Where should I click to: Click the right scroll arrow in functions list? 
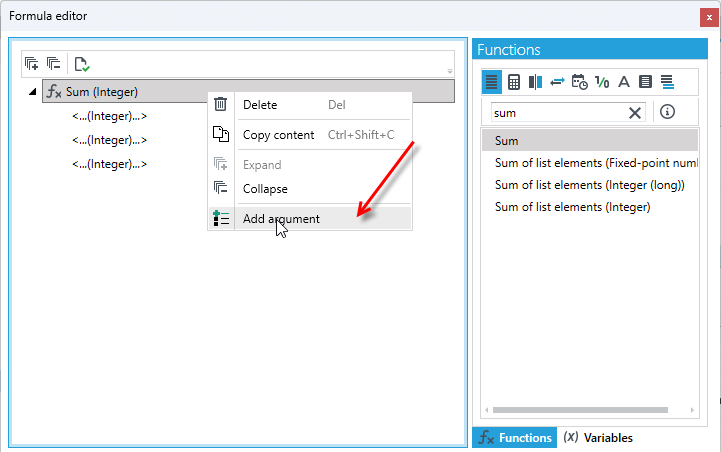(x=692, y=410)
